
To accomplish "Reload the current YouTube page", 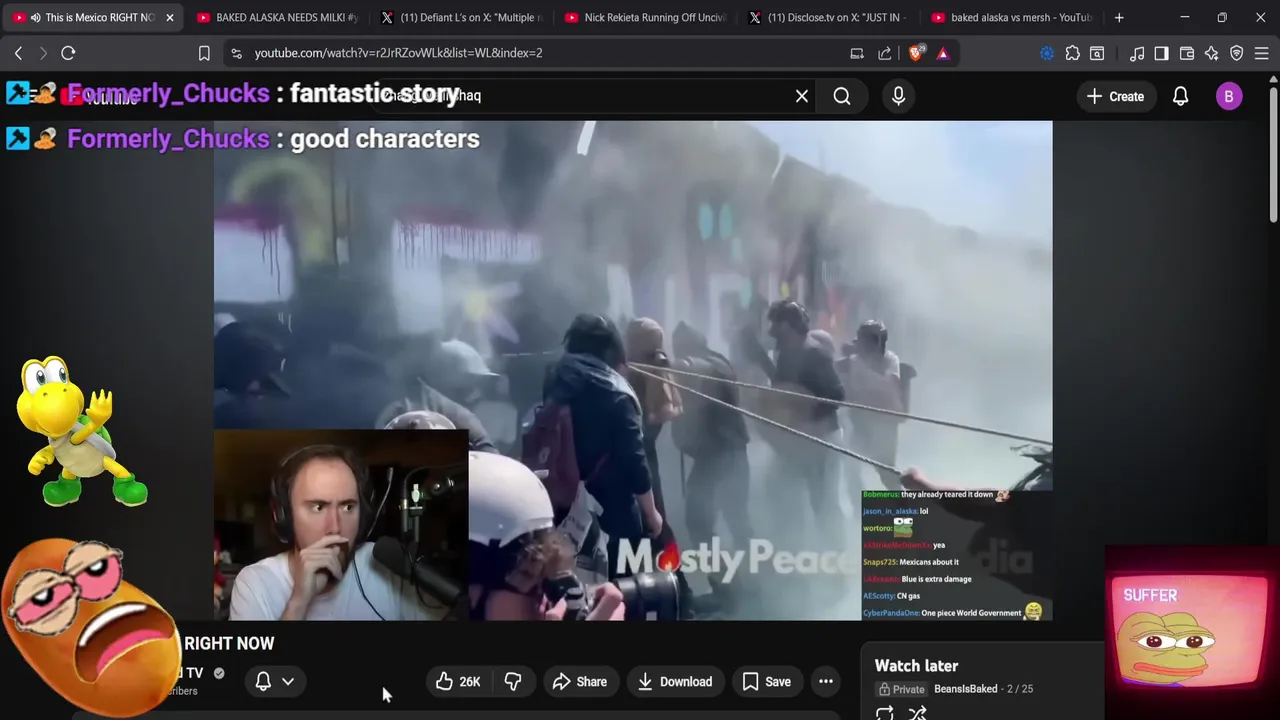I will point(68,53).
